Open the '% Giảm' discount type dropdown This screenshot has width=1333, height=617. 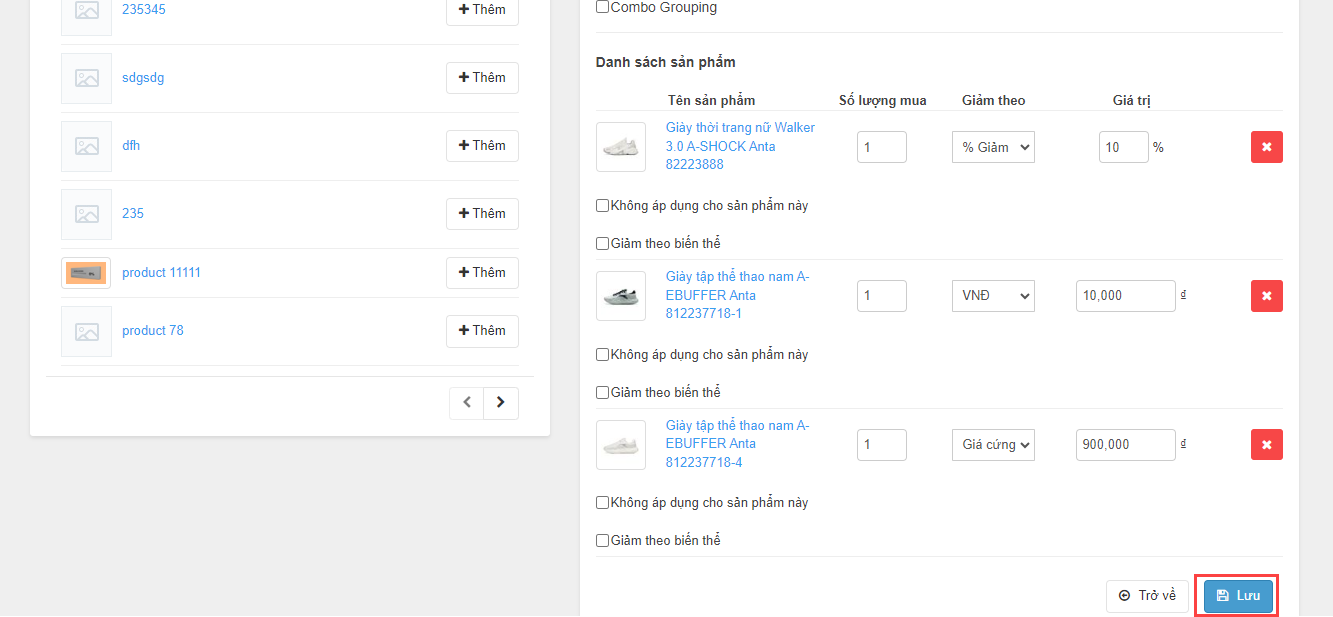993,147
